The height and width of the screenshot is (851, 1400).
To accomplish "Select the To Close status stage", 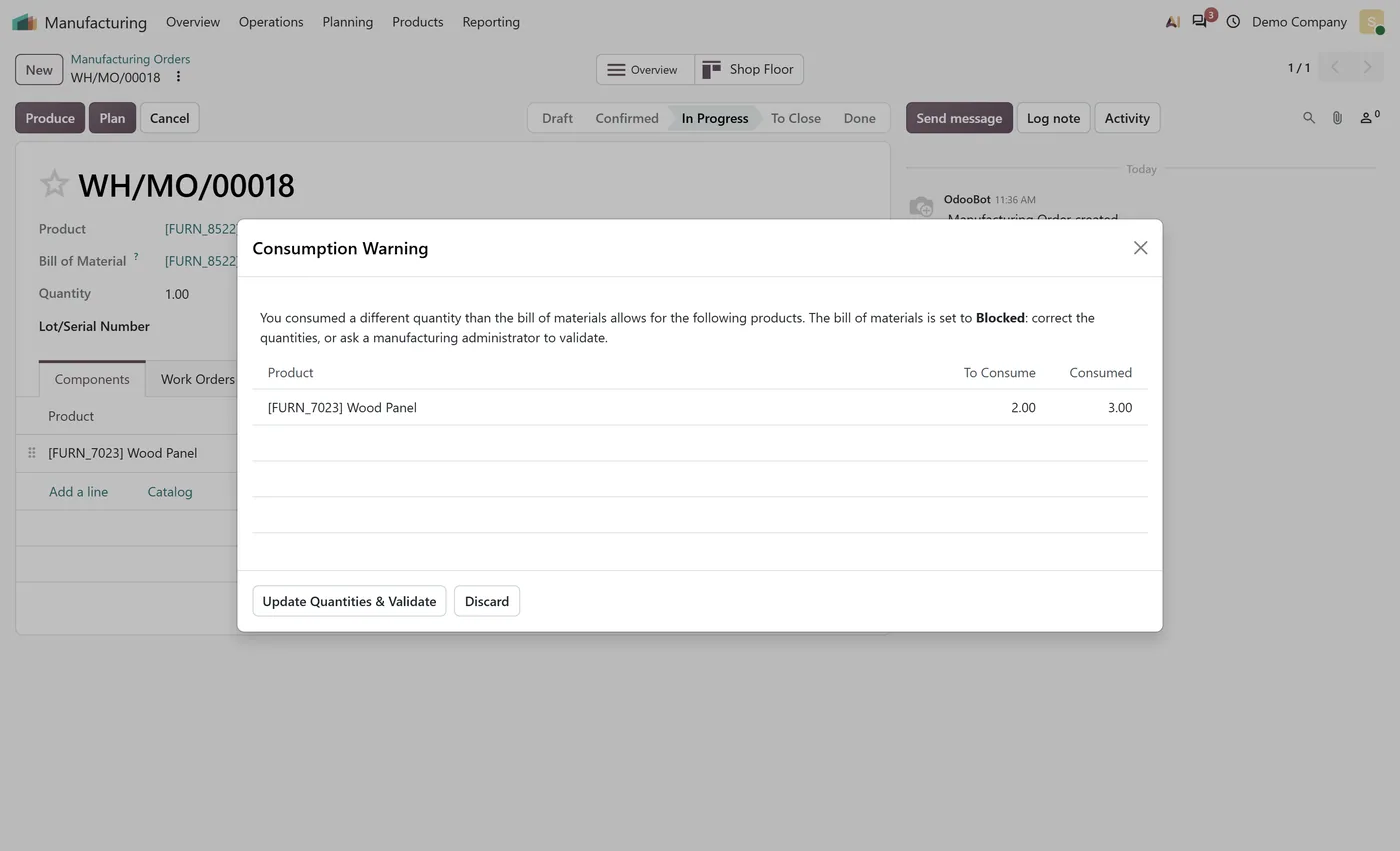I will point(796,118).
